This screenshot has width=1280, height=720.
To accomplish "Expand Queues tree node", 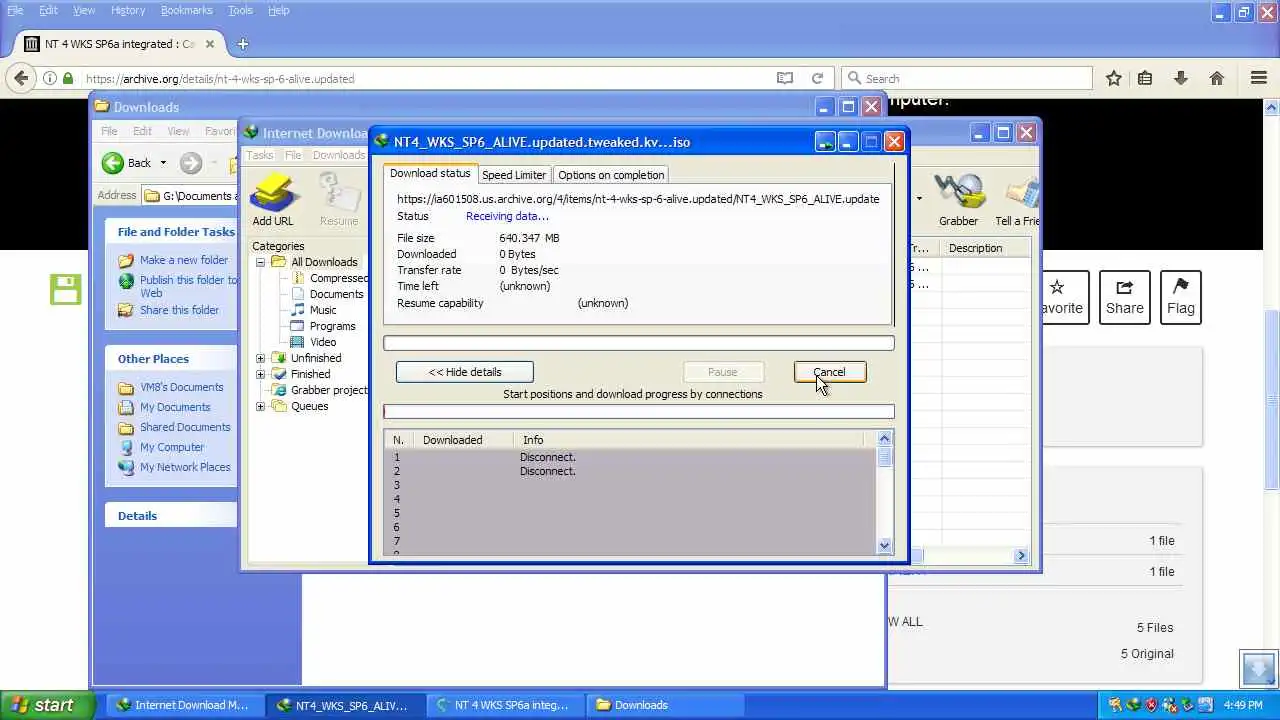I will (x=260, y=406).
